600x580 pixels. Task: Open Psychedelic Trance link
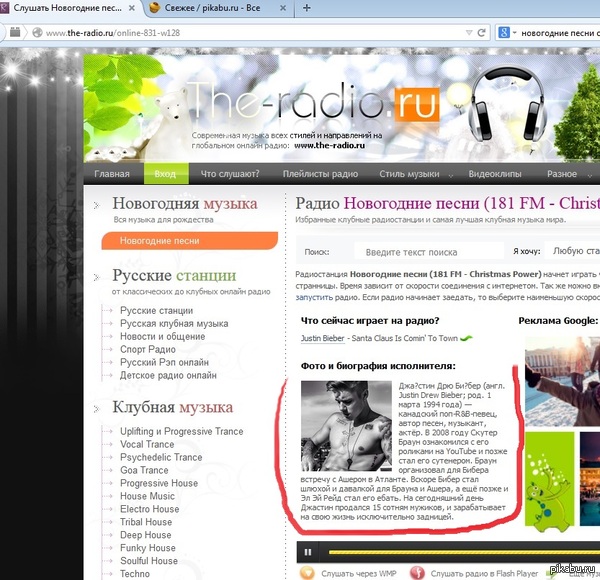coord(161,458)
